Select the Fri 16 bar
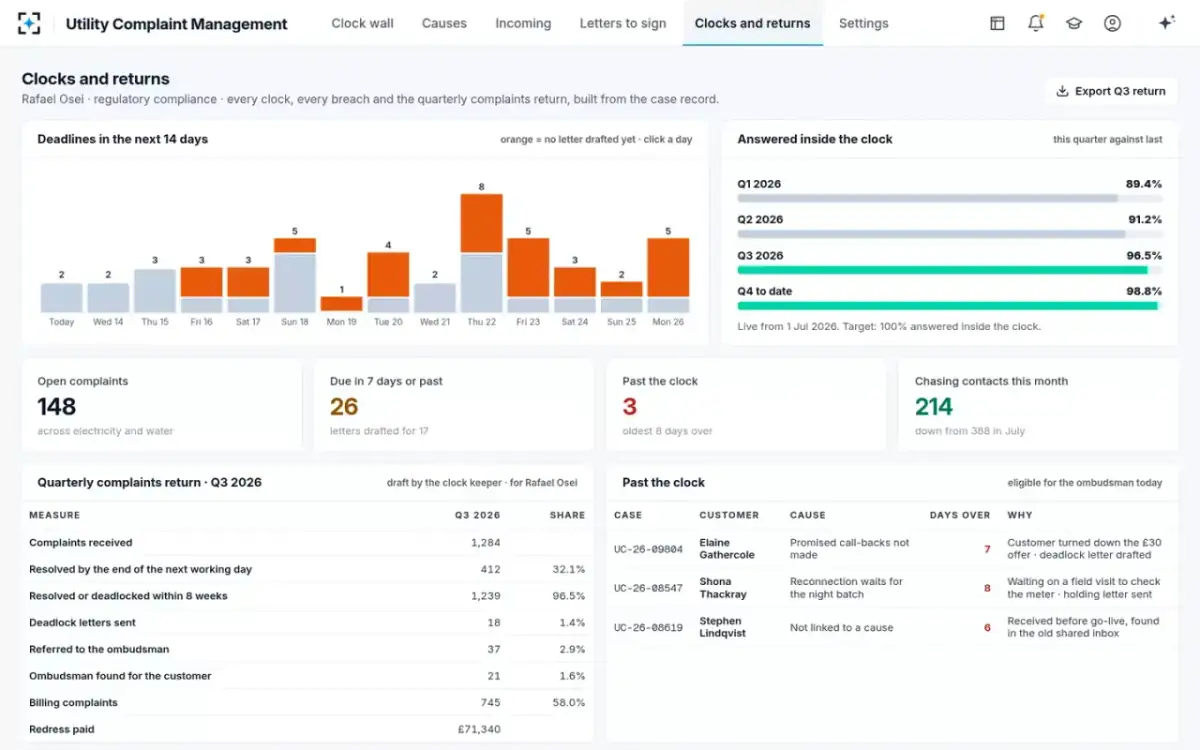 click(201, 291)
